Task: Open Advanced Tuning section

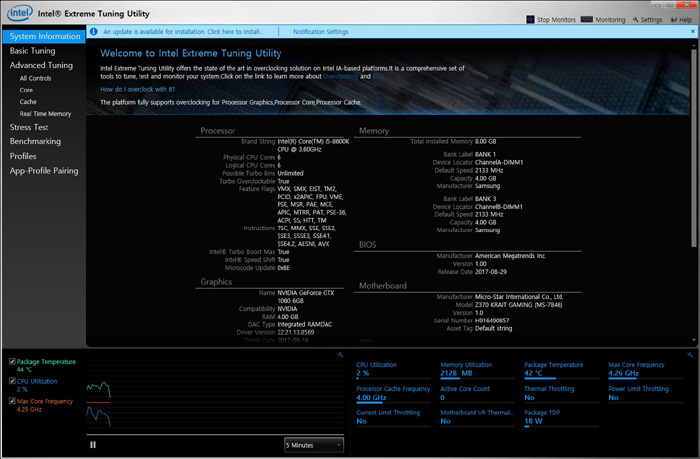Action: point(41,65)
